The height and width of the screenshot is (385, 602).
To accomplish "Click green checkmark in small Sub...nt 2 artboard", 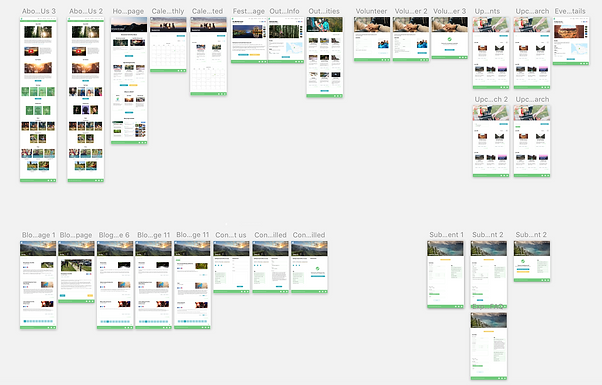I will pyautogui.click(x=523, y=261).
